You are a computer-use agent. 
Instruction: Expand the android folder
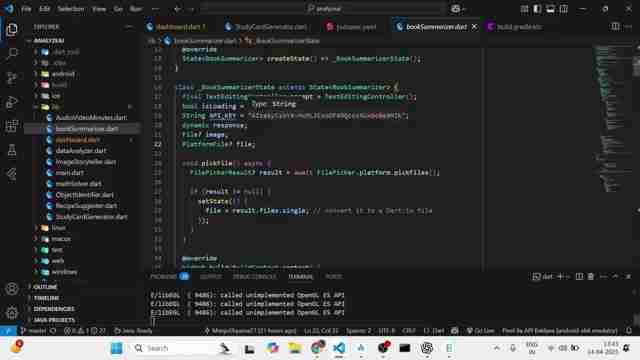coord(63,74)
